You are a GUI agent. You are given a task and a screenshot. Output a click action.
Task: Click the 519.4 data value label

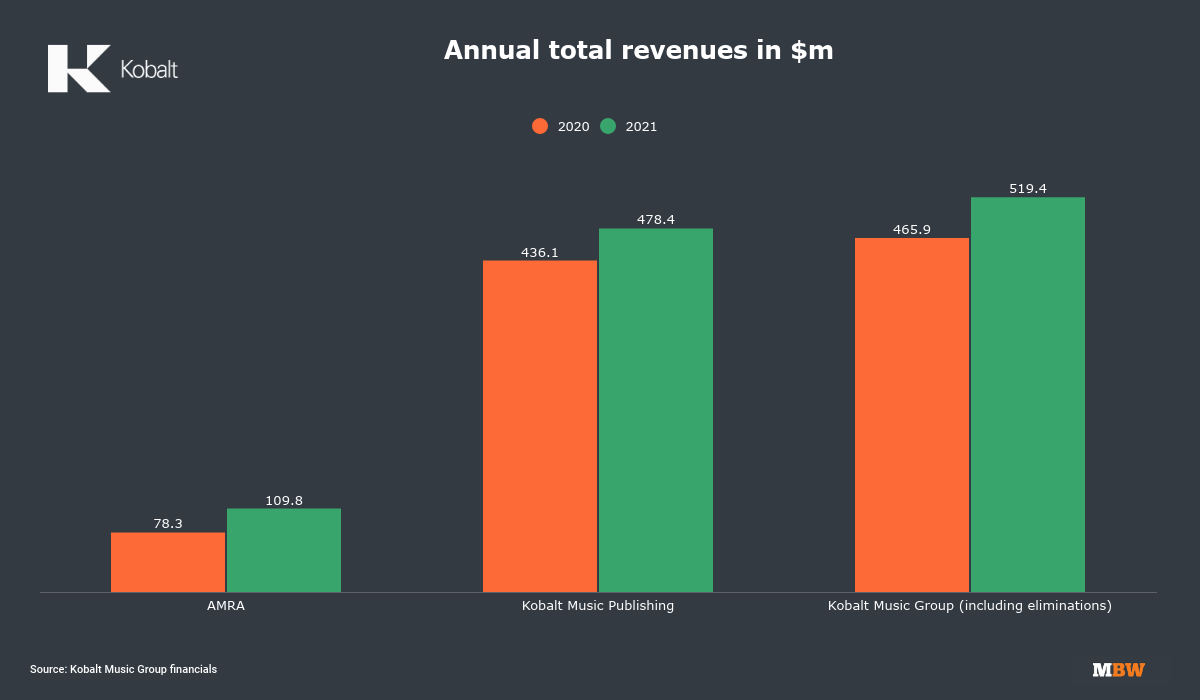pyautogui.click(x=1028, y=188)
